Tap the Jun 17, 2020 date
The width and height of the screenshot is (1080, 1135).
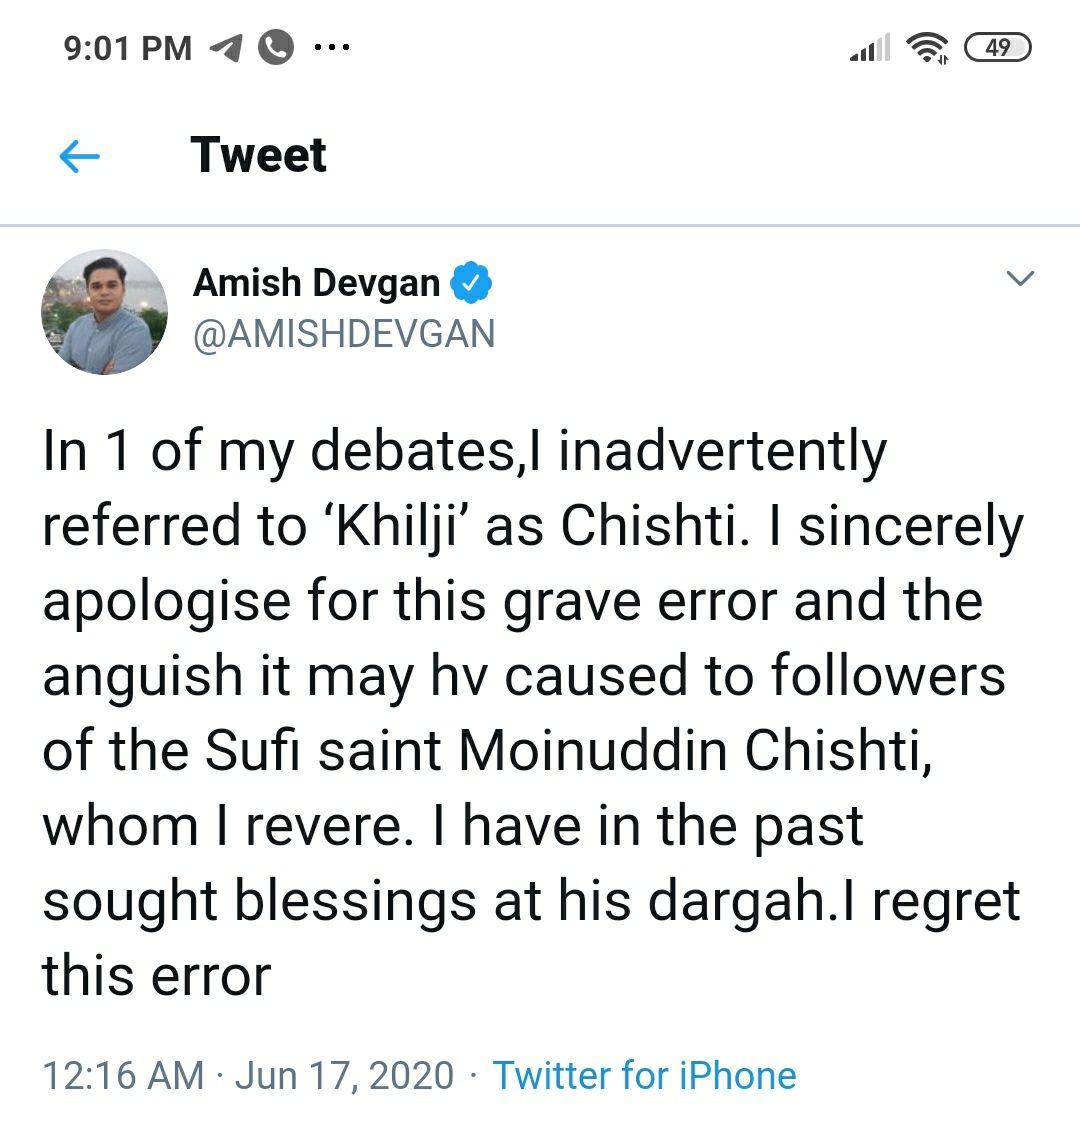(x=344, y=1076)
